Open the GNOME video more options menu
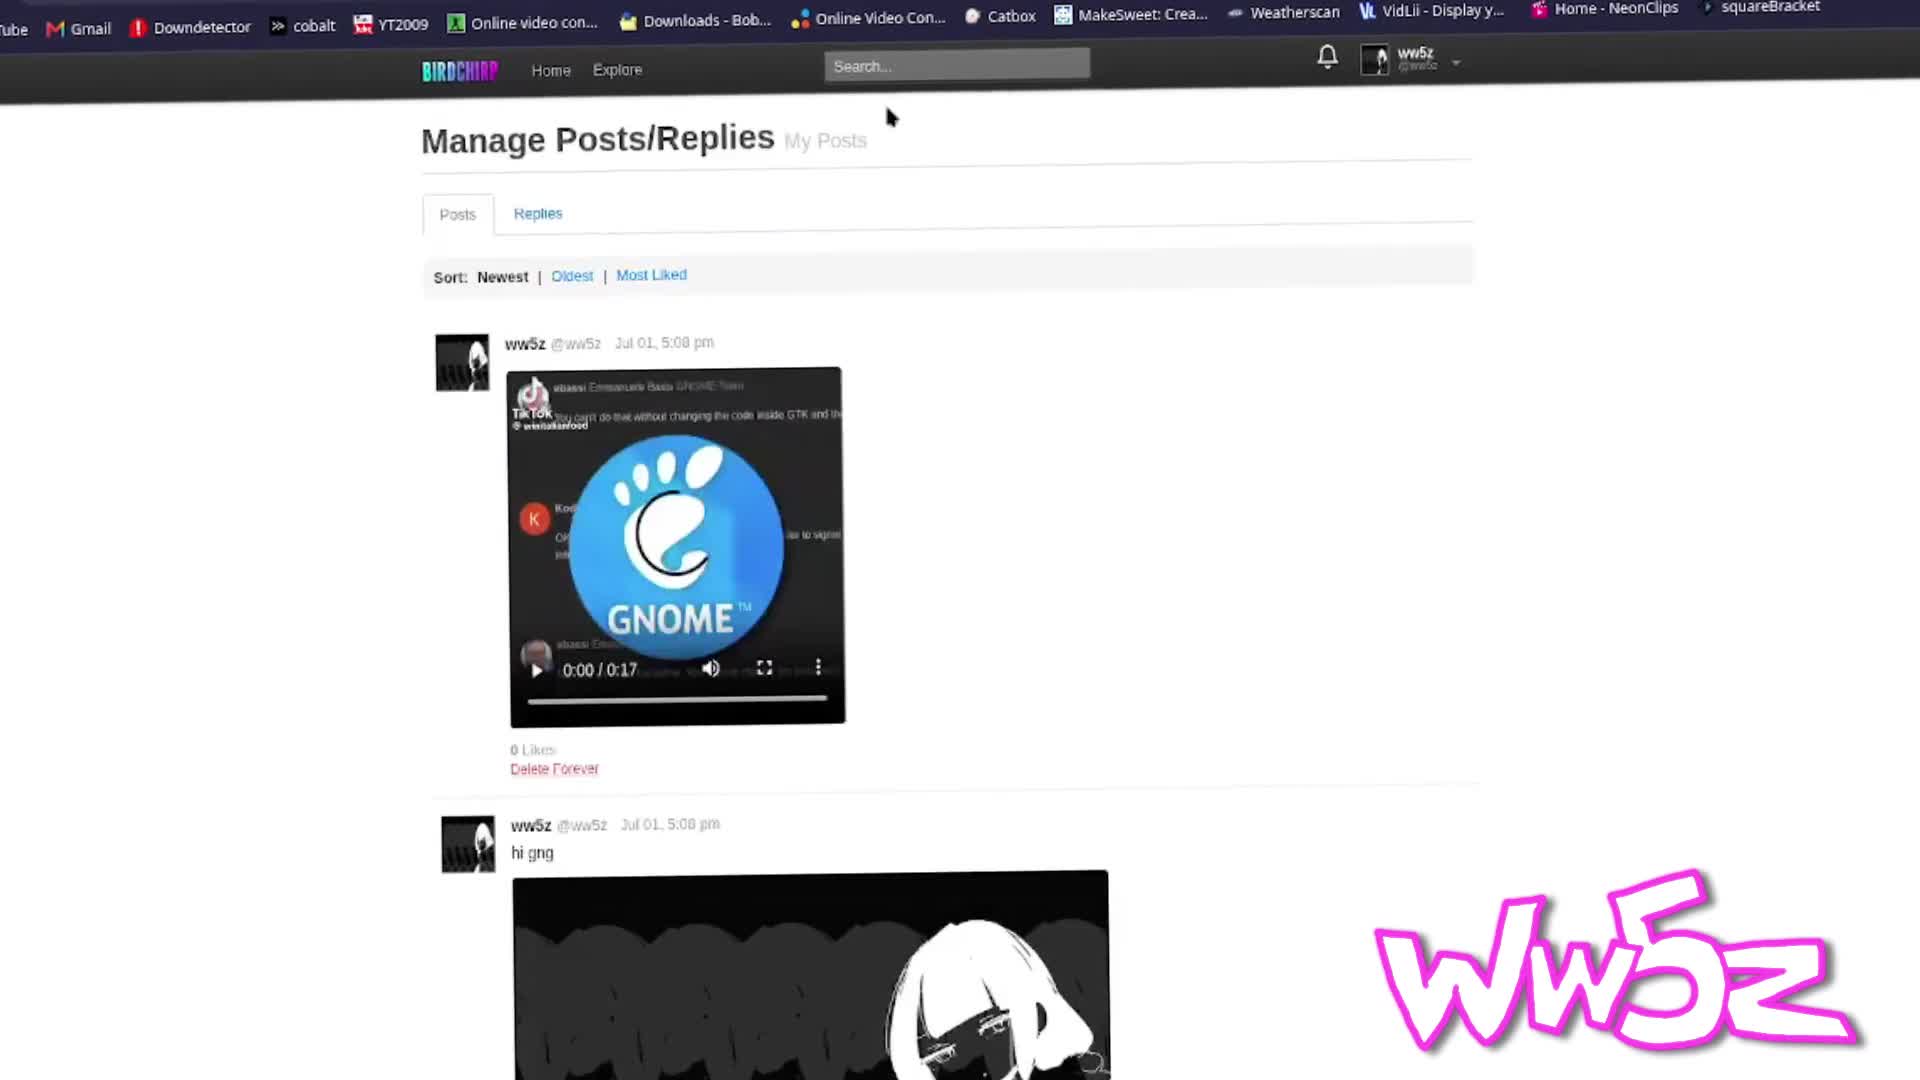This screenshot has width=1920, height=1080. click(x=818, y=666)
